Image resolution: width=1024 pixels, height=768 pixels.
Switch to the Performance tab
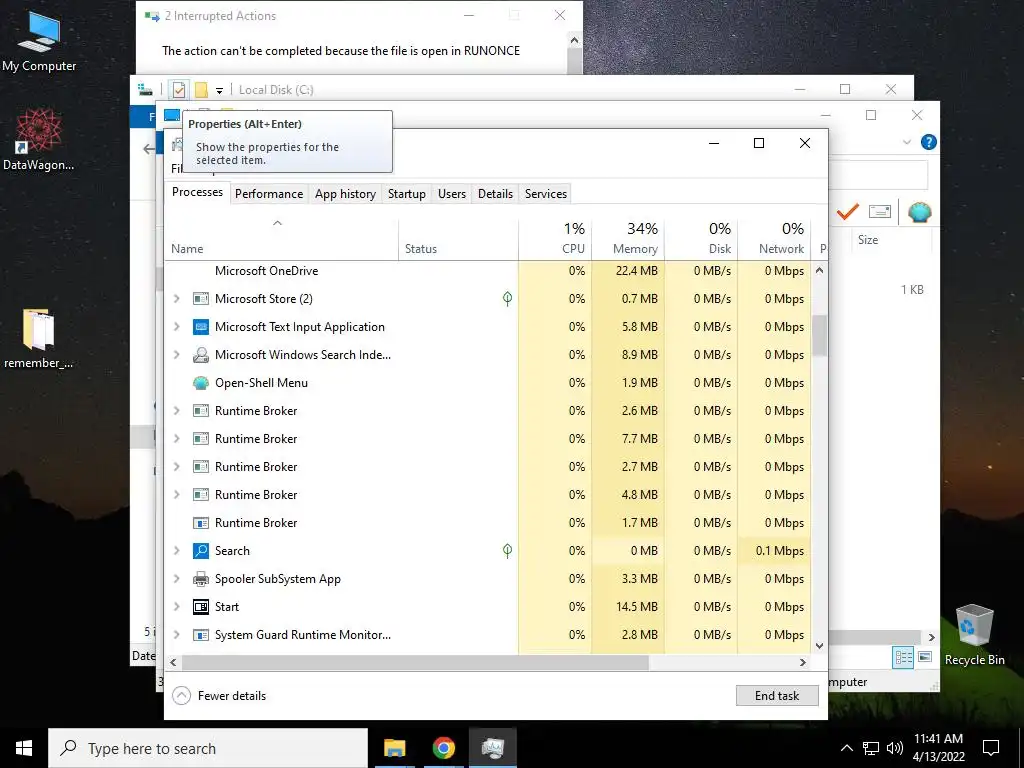pos(269,194)
